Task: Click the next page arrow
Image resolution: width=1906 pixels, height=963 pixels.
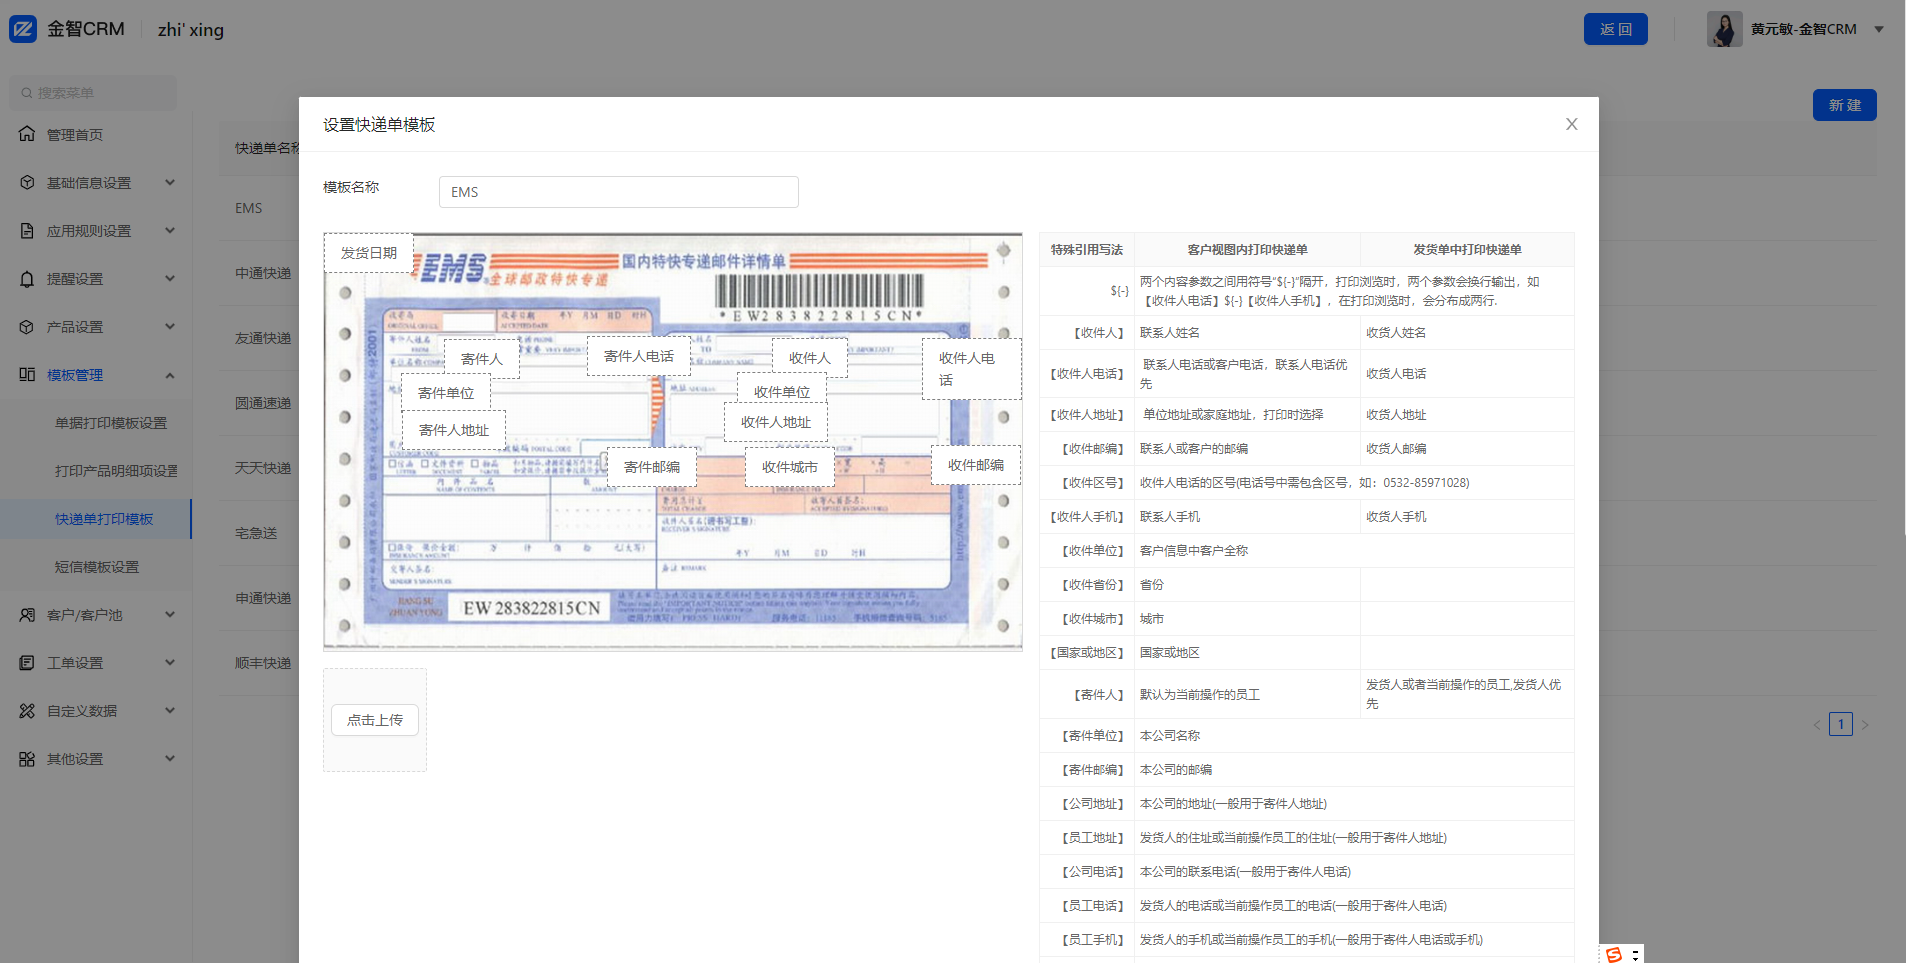Action: click(1865, 724)
